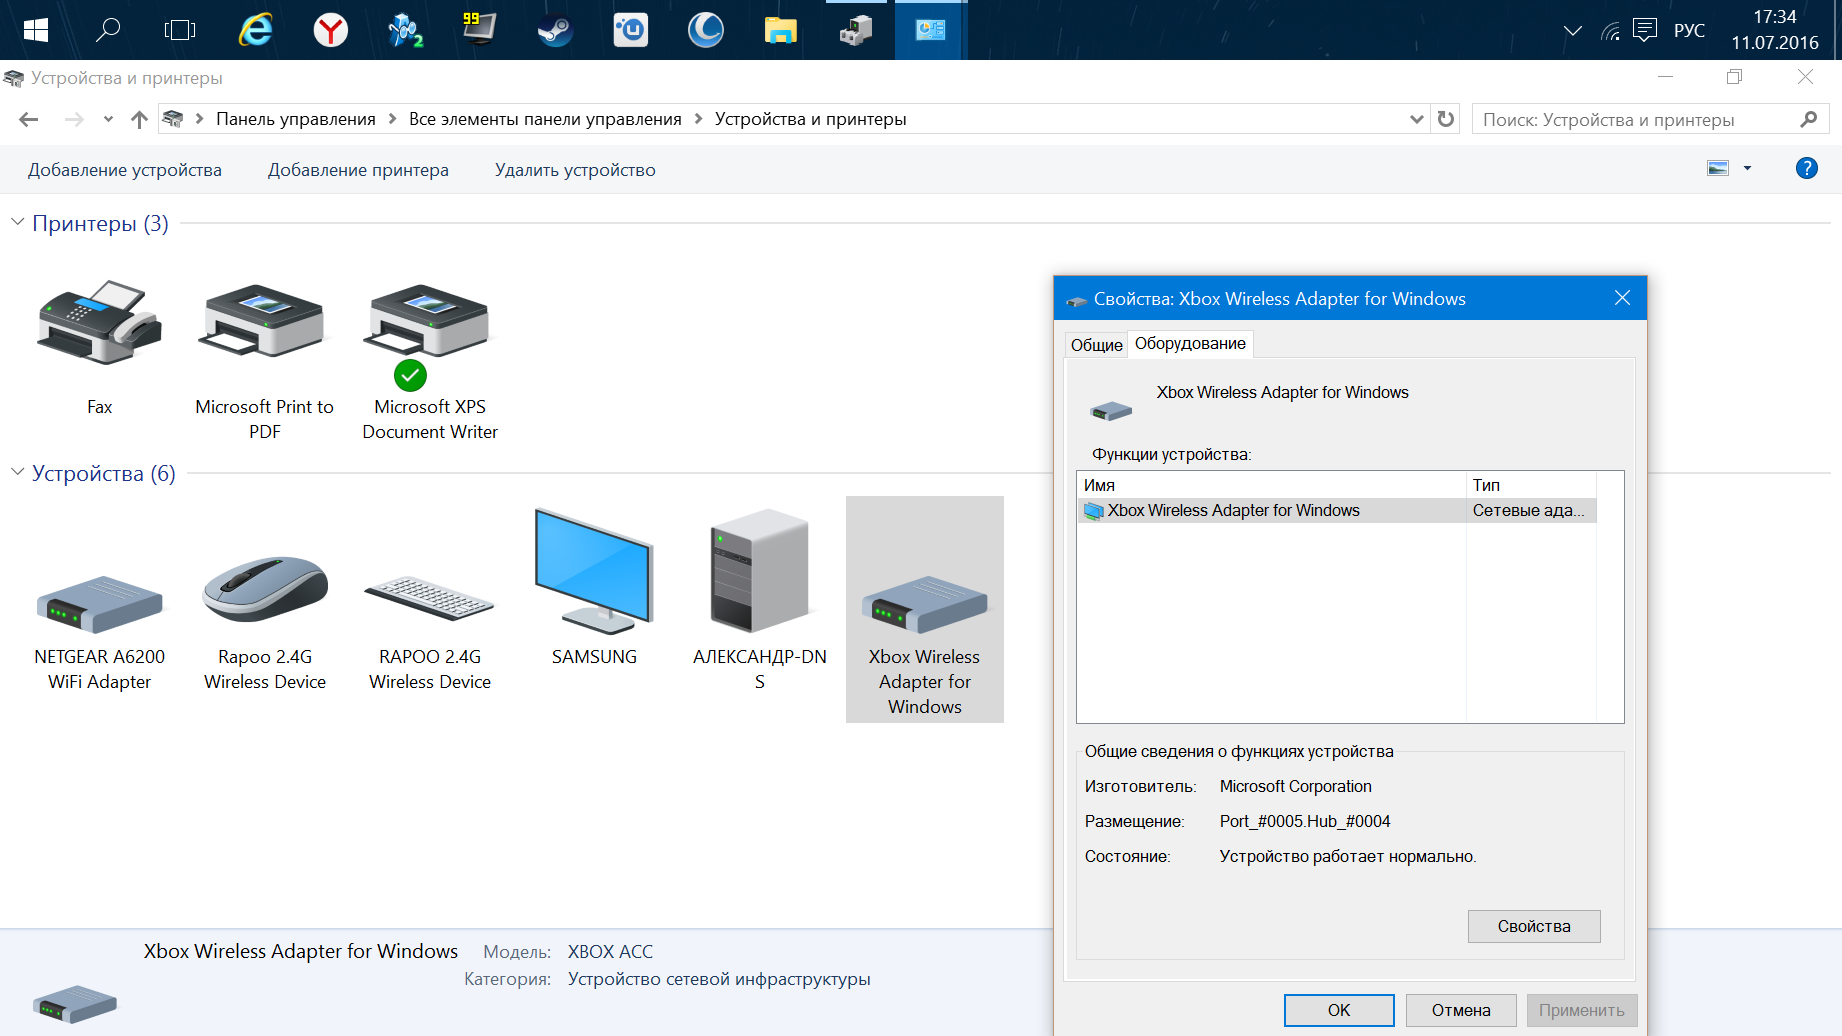
Task: Expand the breadcrumb arrow after Панель управления
Action: coord(392,119)
